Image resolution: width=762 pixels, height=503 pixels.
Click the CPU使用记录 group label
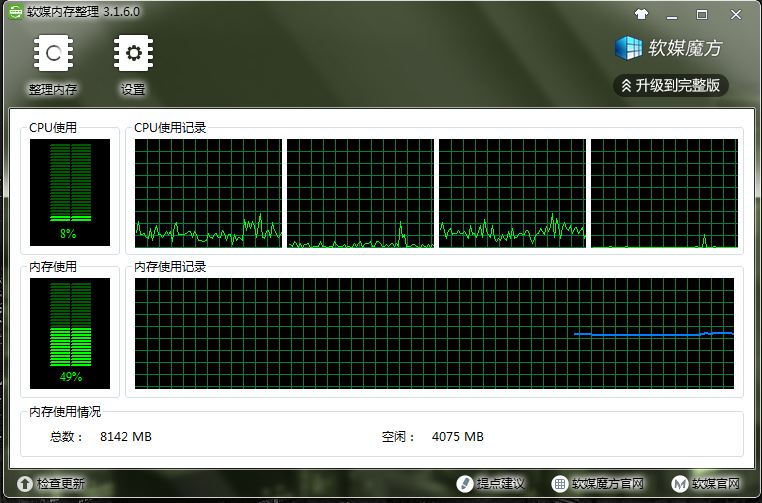[x=170, y=128]
